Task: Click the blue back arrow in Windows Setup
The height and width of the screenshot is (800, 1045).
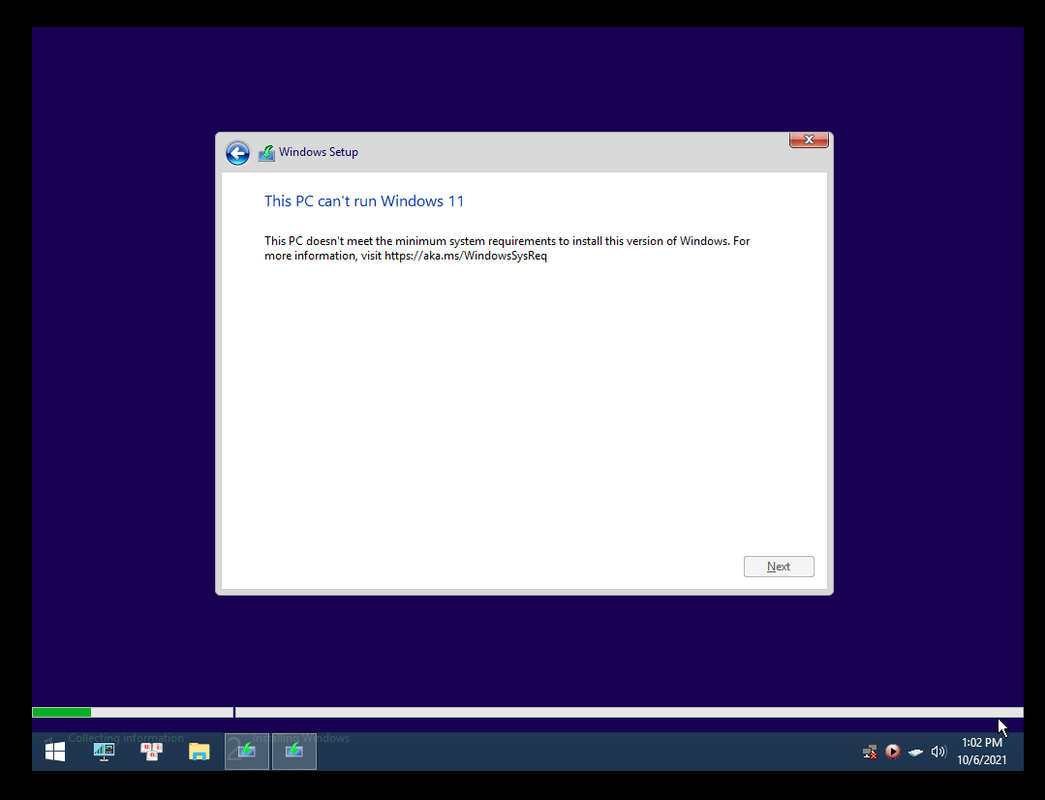Action: pos(237,153)
